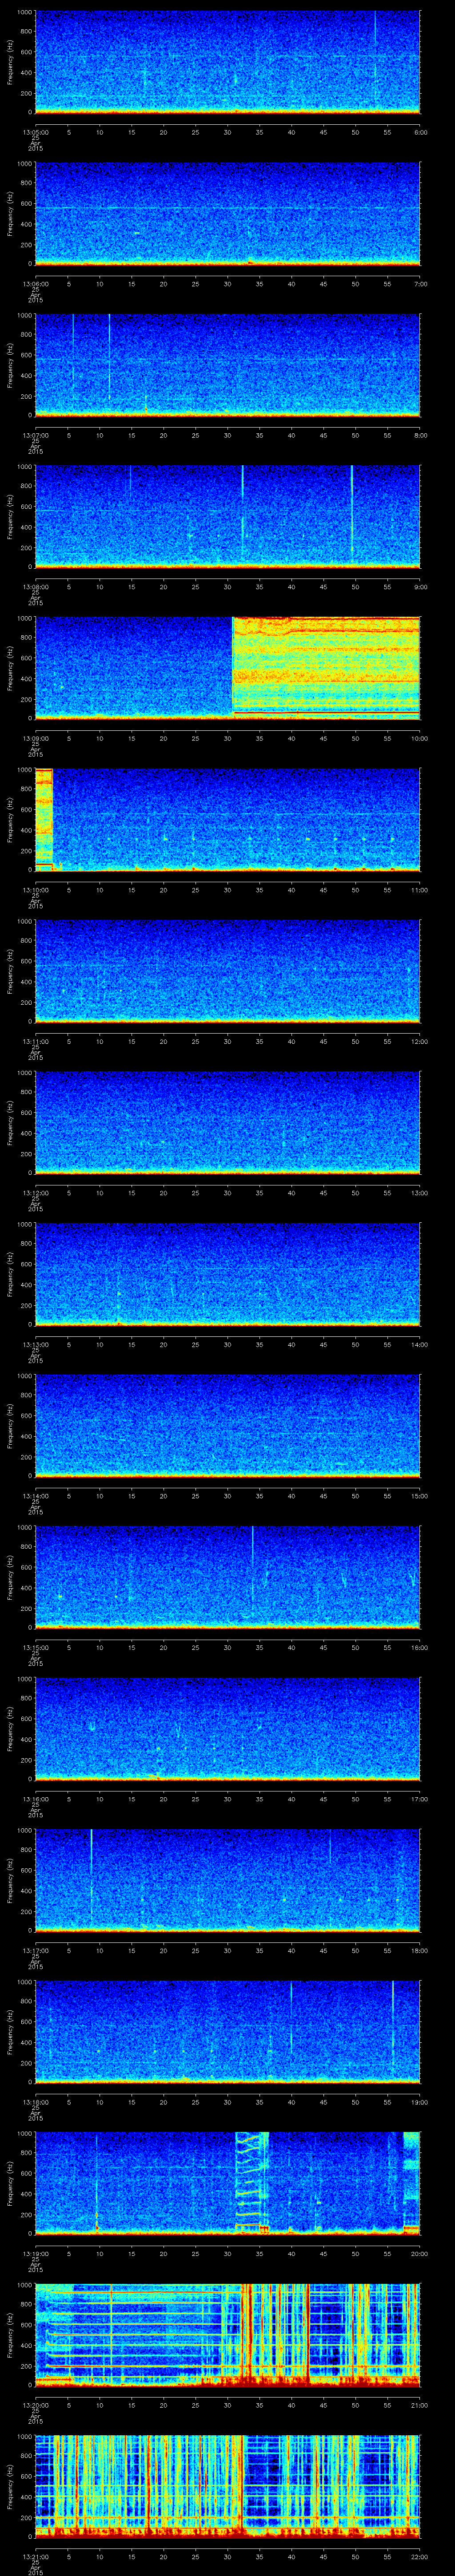Click the 13:16:00 start time label

coord(35,1799)
